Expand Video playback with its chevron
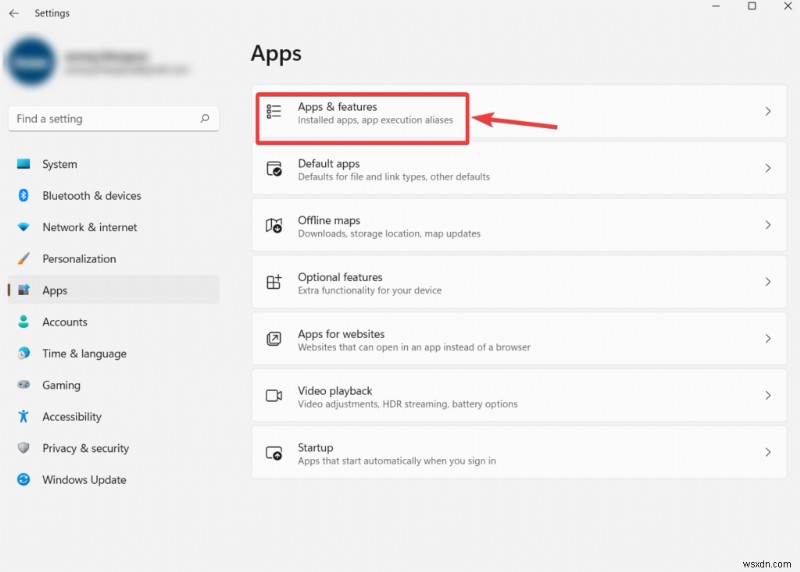This screenshot has height=572, width=800. point(768,395)
